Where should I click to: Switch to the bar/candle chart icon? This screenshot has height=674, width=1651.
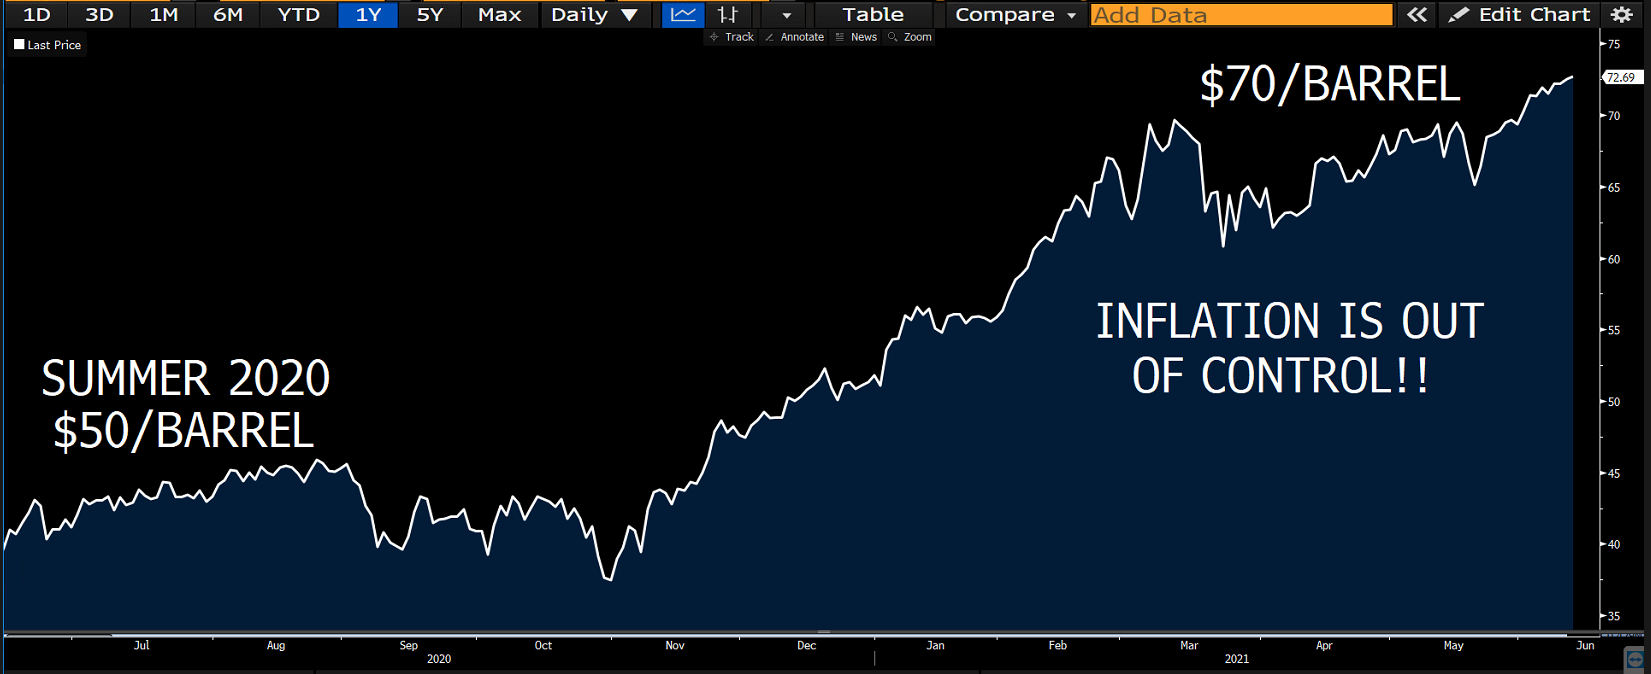click(728, 14)
